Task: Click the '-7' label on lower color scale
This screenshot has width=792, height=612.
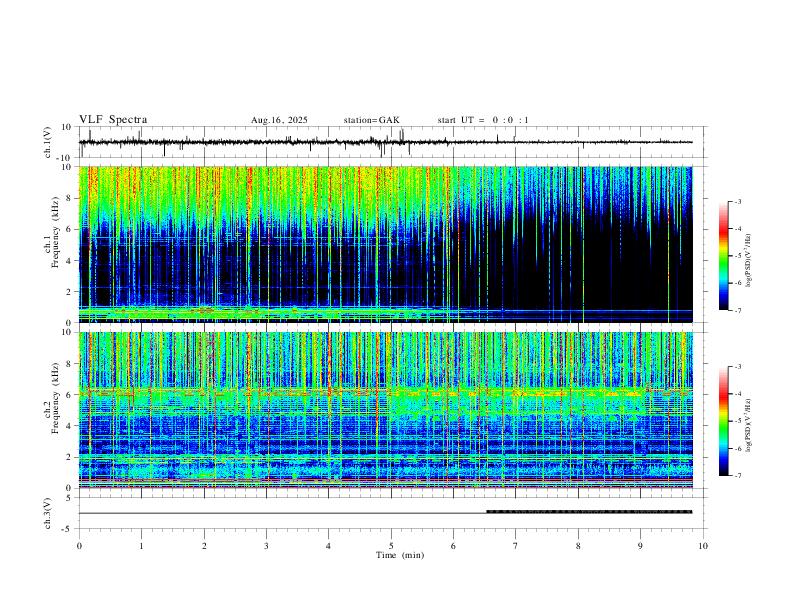Action: pyautogui.click(x=737, y=476)
